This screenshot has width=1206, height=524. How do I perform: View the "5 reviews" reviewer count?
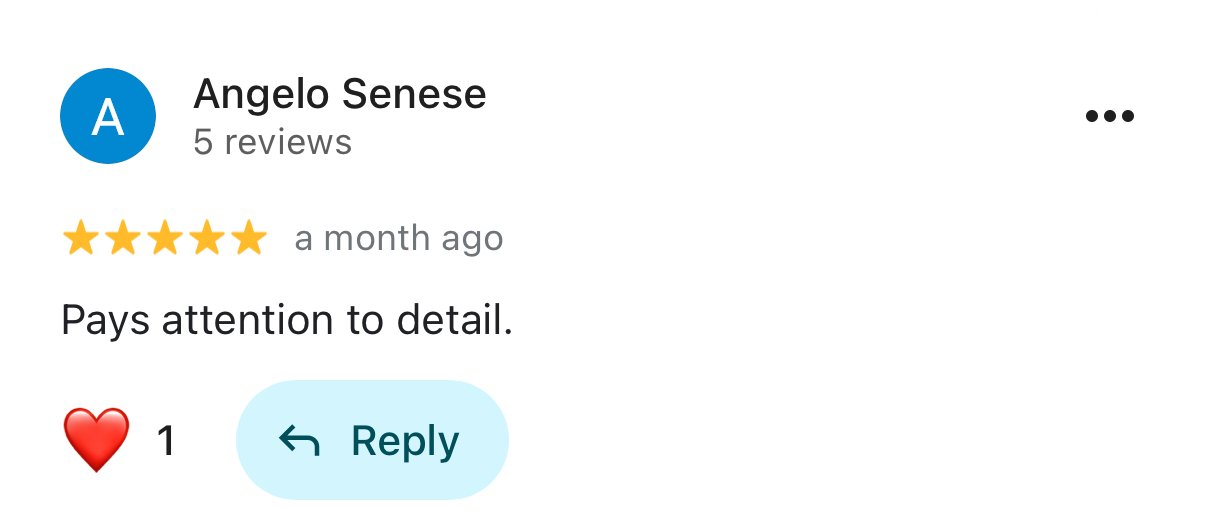coord(272,142)
